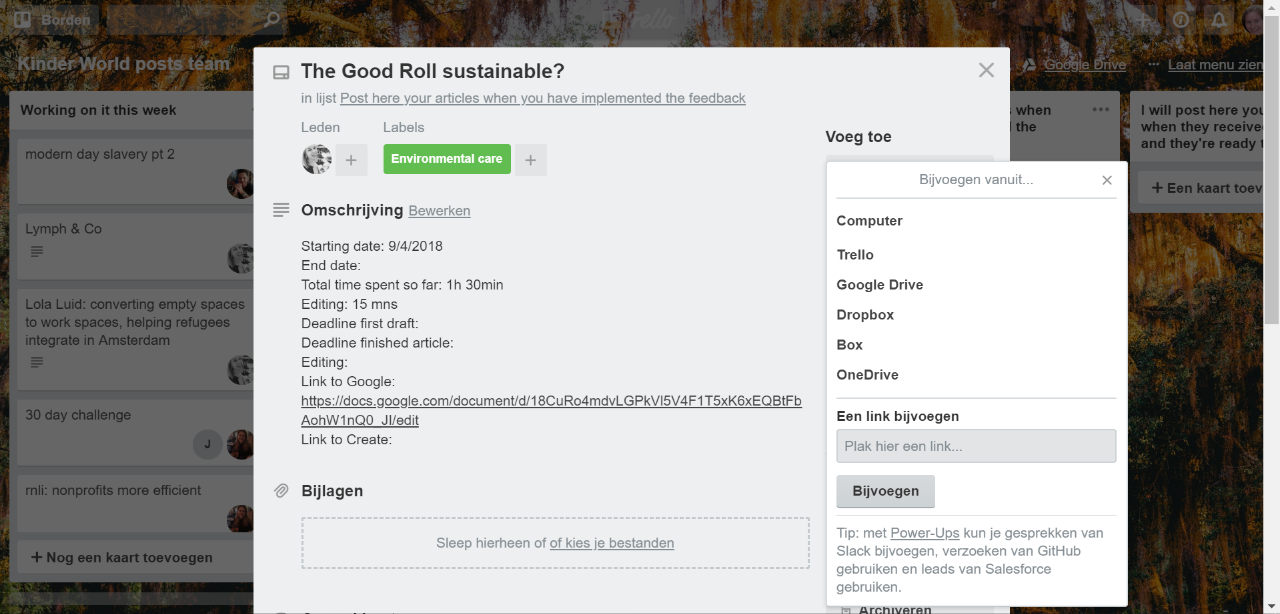The height and width of the screenshot is (614, 1280).
Task: Click the kies je bestanden link
Action: click(x=612, y=543)
